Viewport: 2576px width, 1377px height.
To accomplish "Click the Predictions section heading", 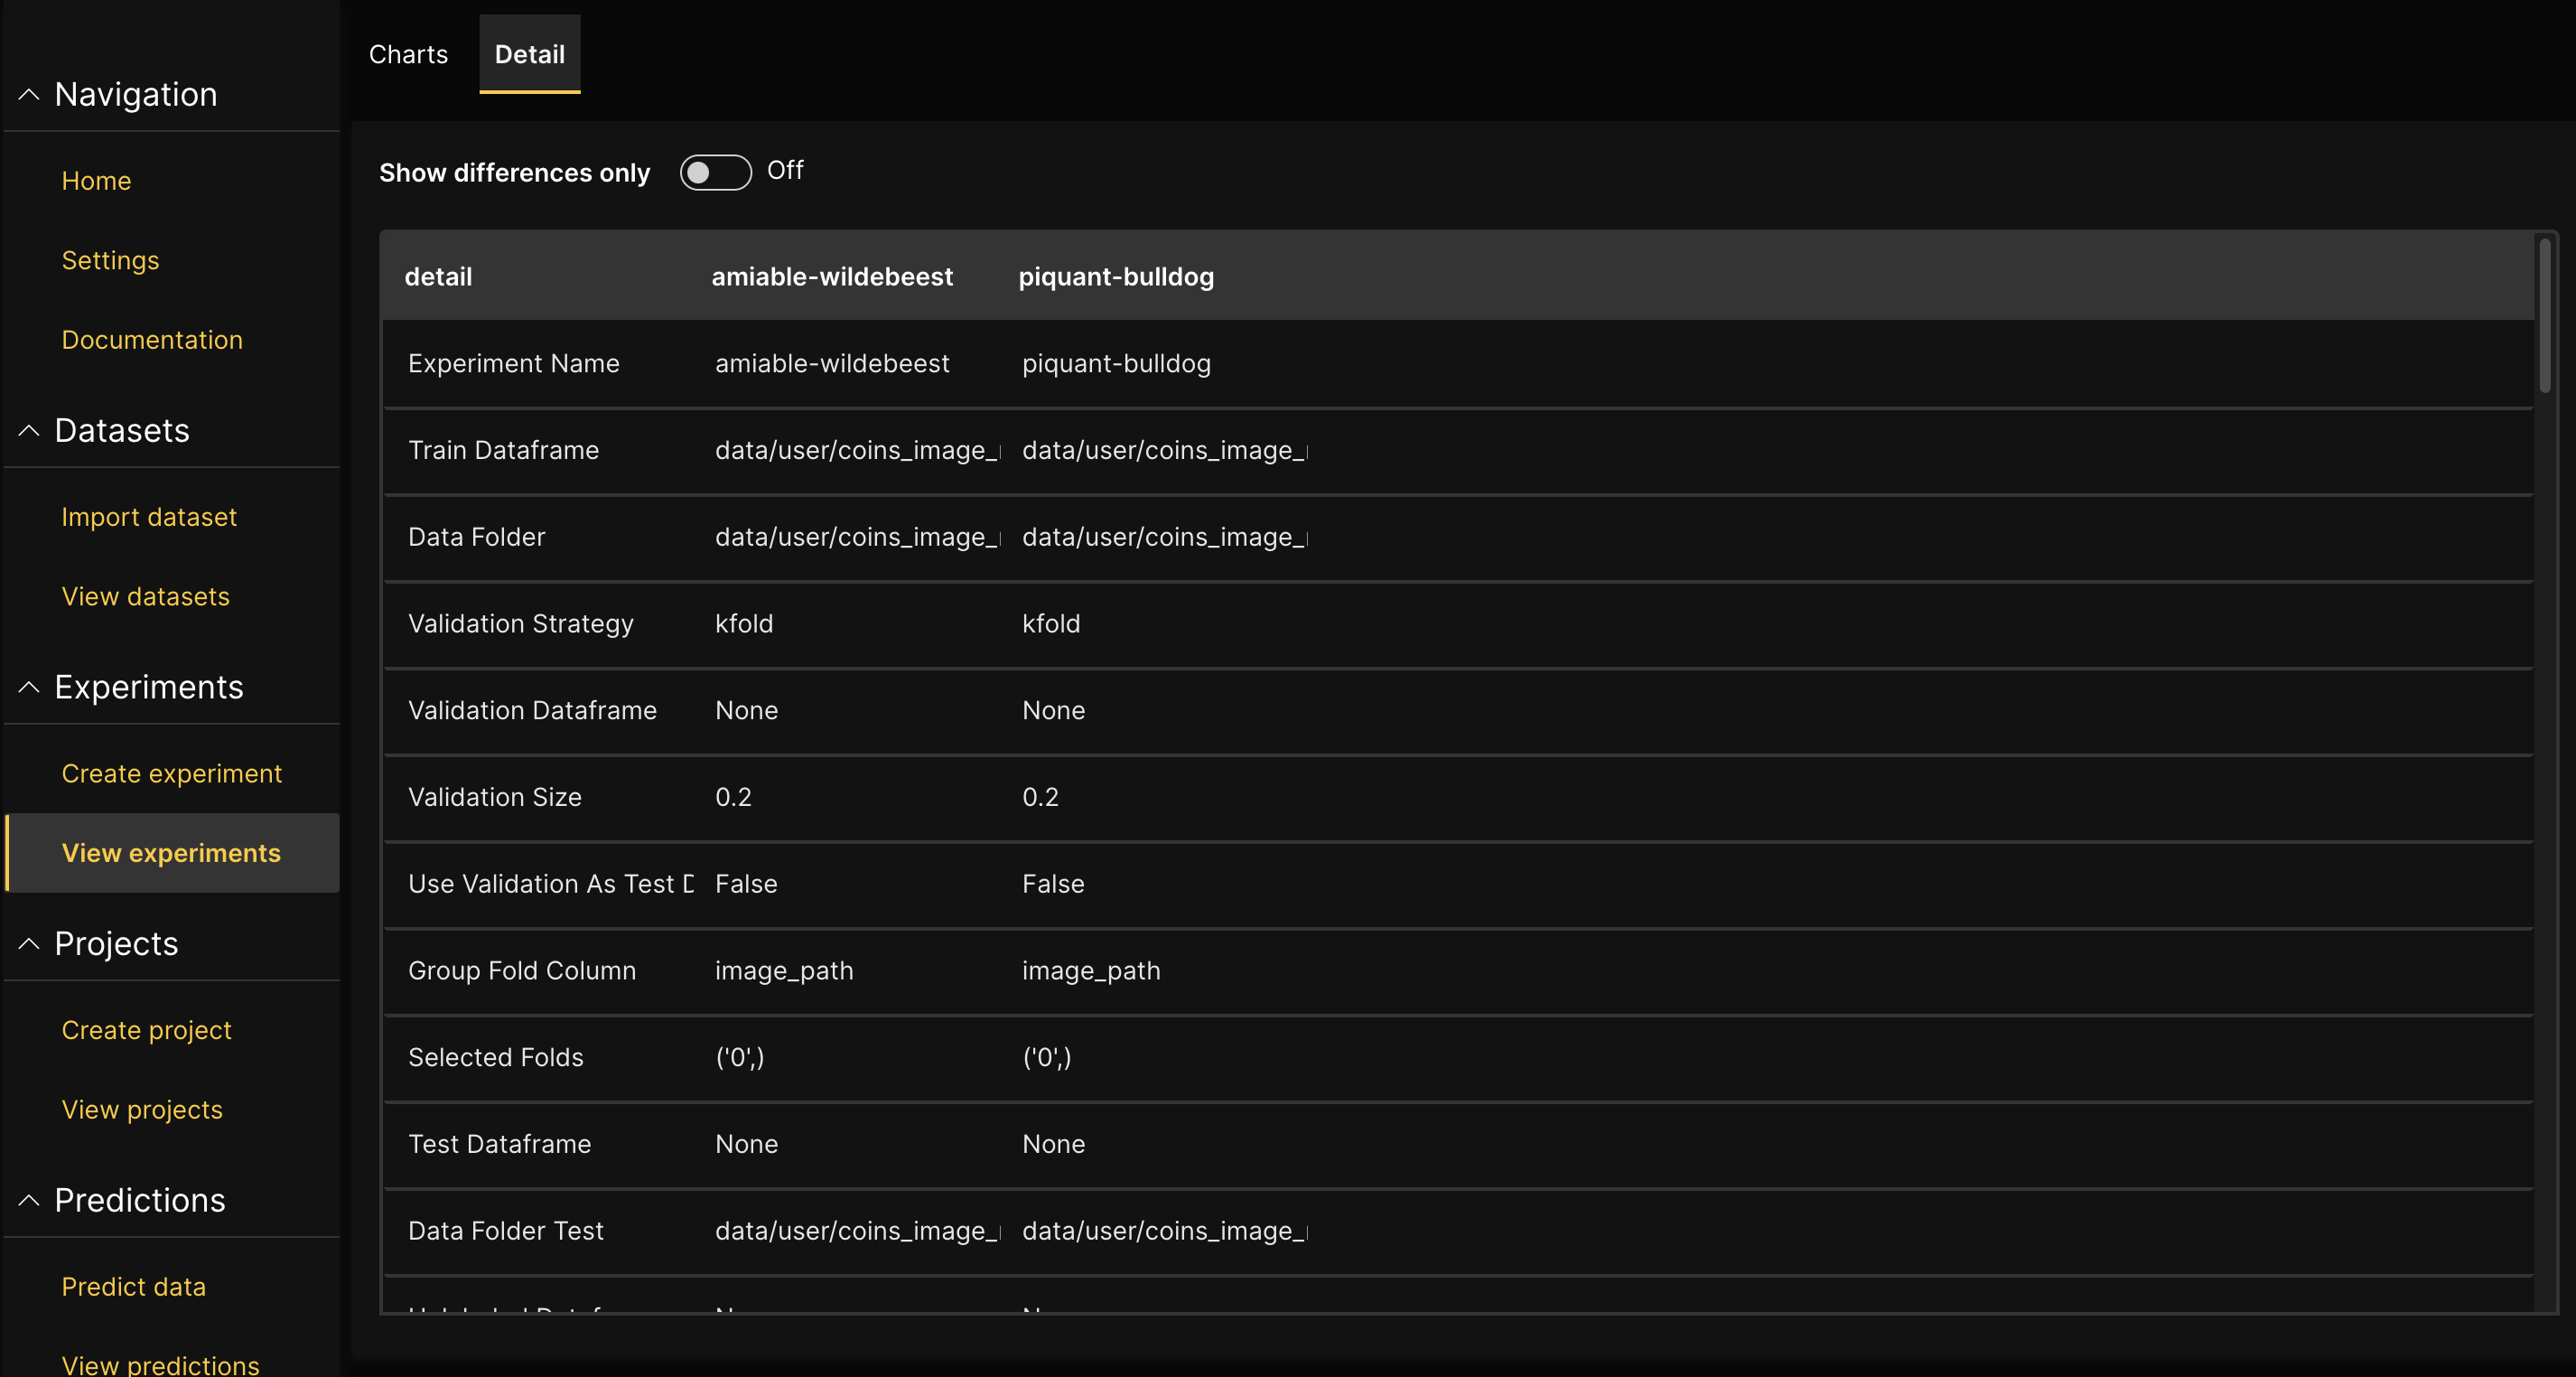I will point(140,1200).
